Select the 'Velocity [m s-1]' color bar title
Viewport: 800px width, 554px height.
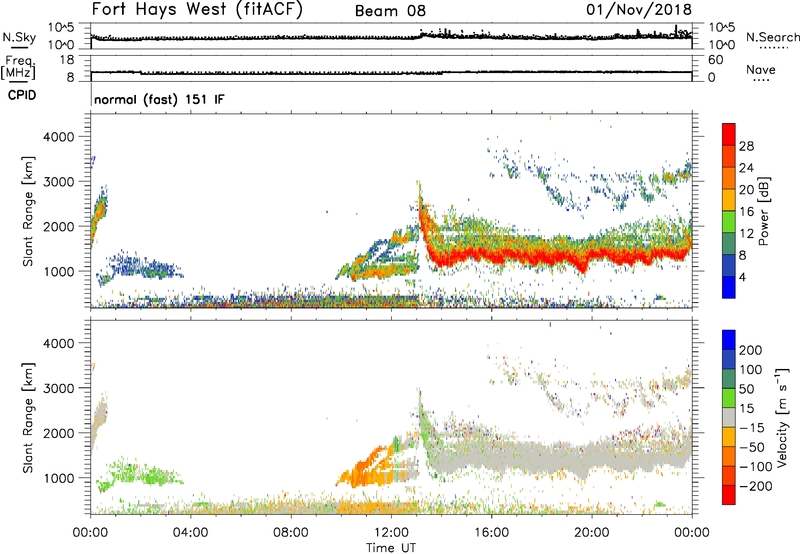pos(781,417)
